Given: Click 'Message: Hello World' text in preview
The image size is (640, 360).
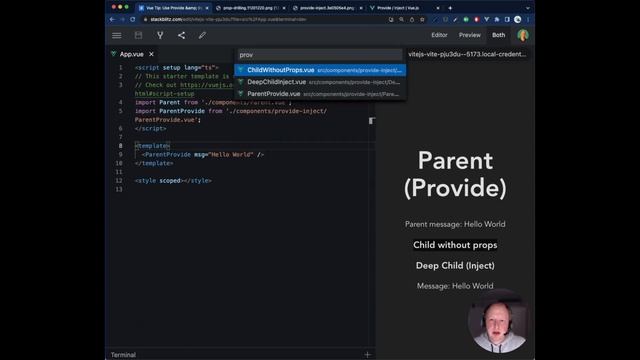Looking at the screenshot, I should 455,286.
